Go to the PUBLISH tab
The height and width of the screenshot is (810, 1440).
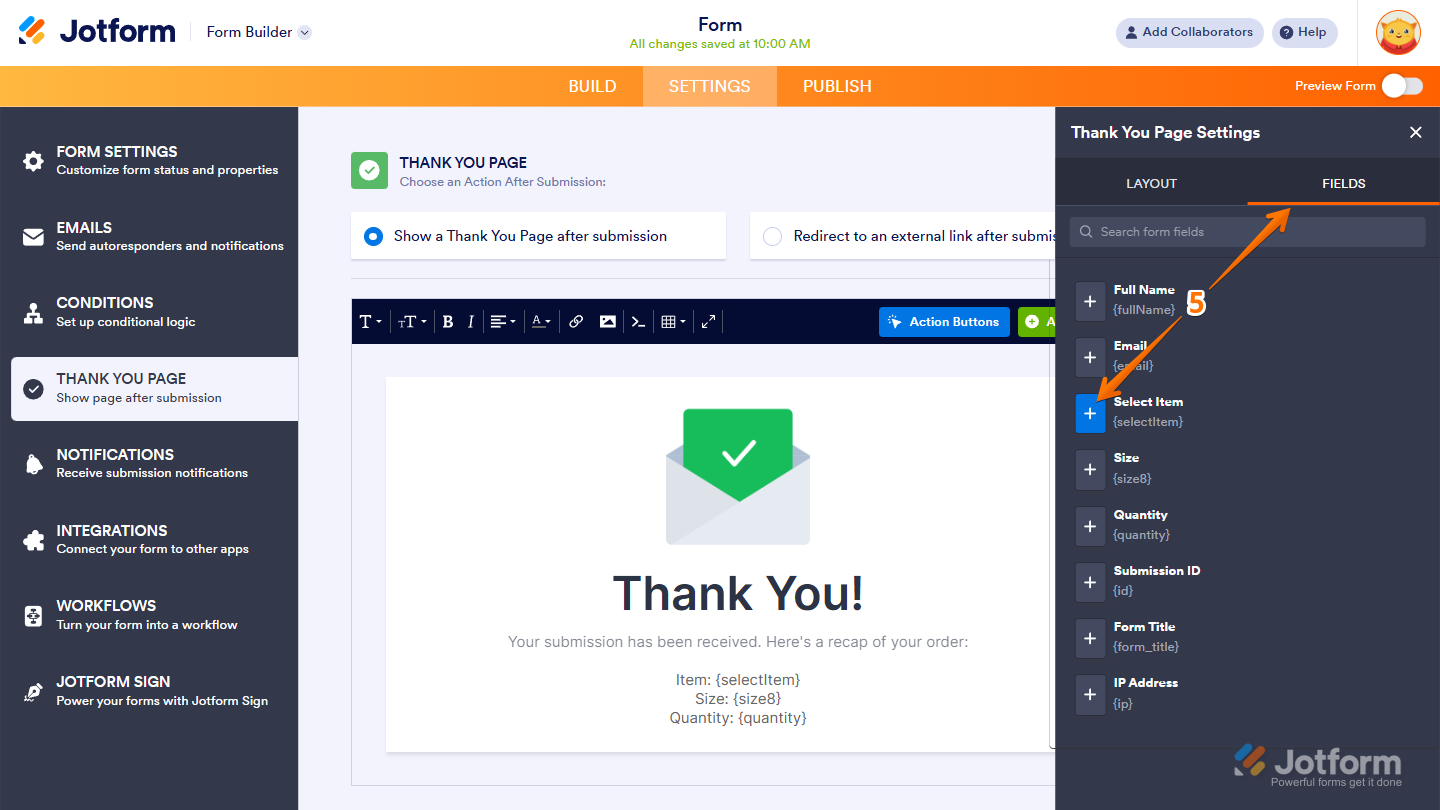pyautogui.click(x=837, y=86)
